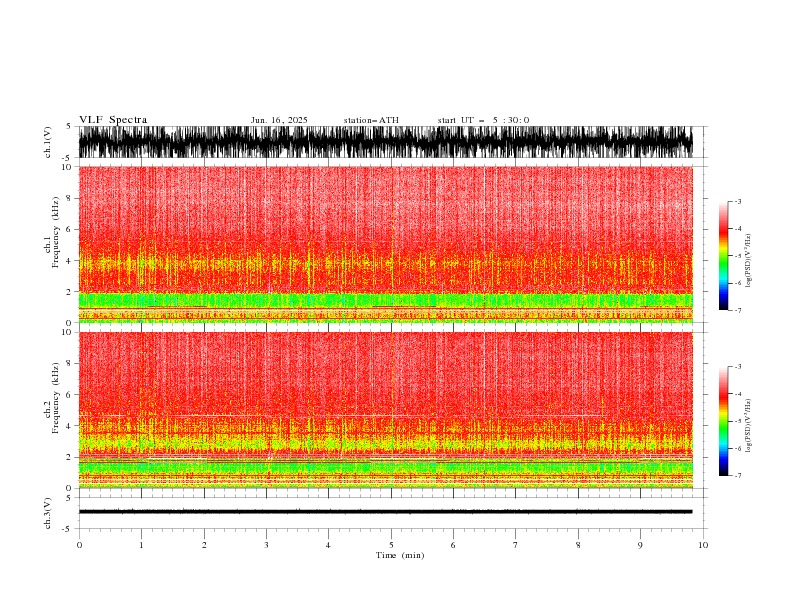The height and width of the screenshot is (612, 792).
Task: Click the time axis tick label '5'
Action: pos(391,545)
